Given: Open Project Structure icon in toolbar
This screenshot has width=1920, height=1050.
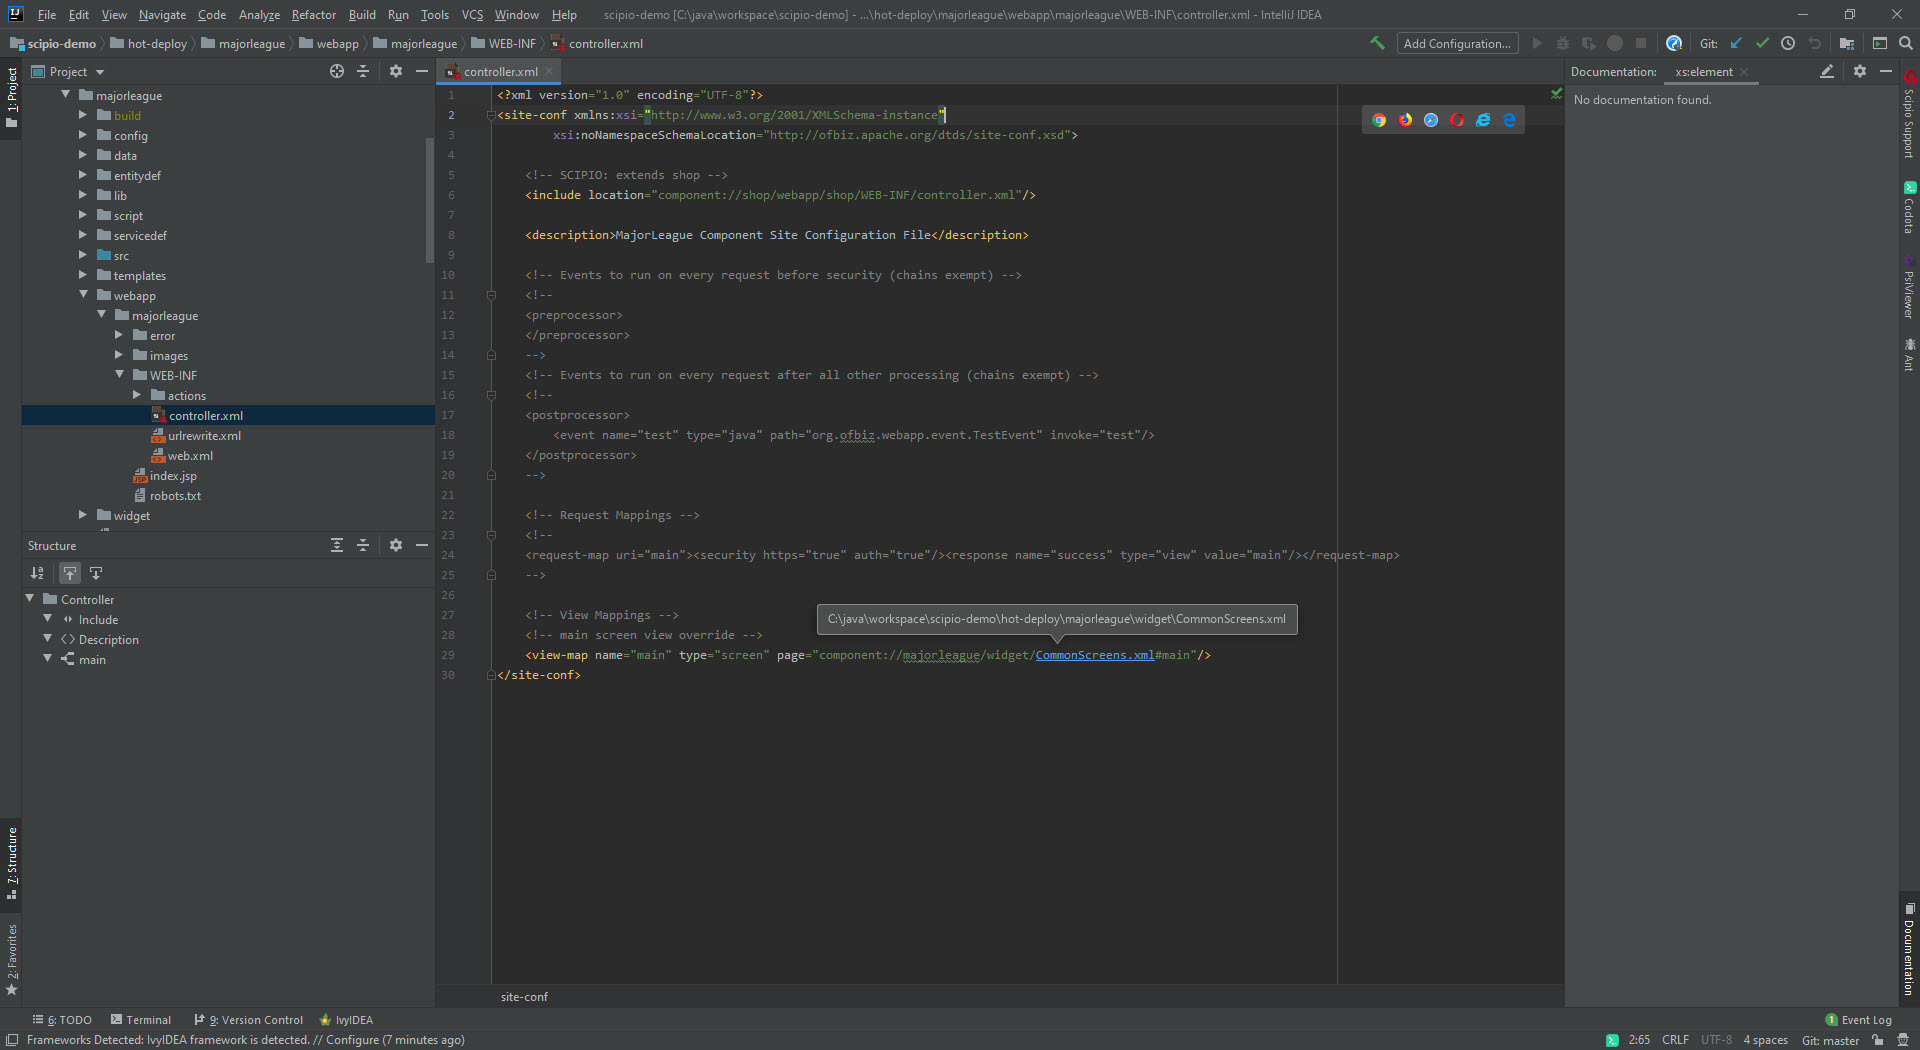Looking at the screenshot, I should (x=1846, y=43).
